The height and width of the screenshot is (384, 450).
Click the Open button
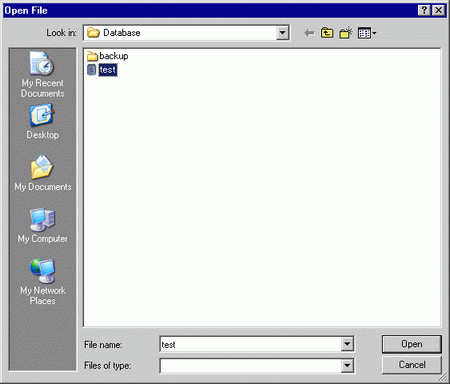[x=412, y=344]
